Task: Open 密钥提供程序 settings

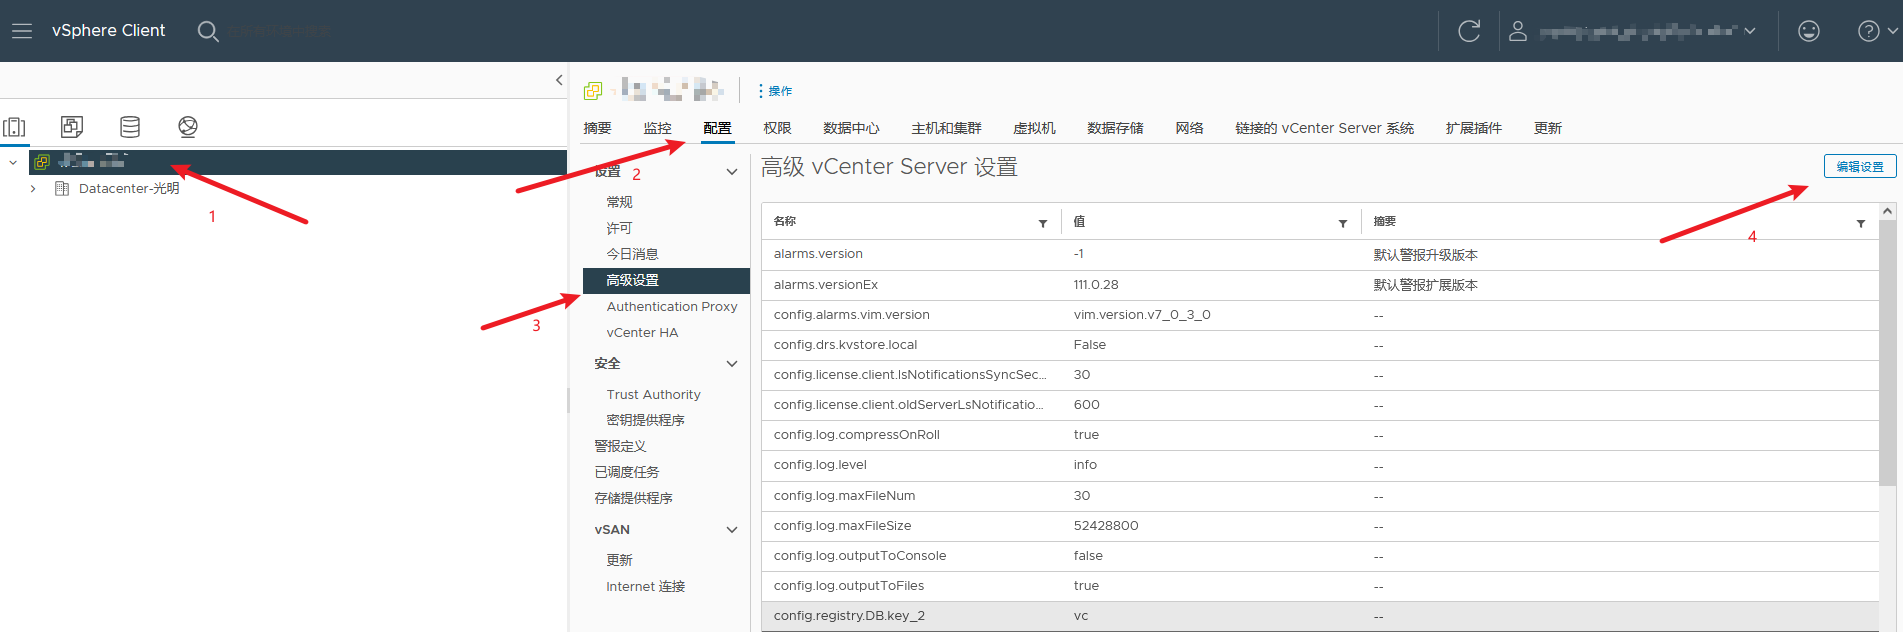Action: pyautogui.click(x=645, y=421)
